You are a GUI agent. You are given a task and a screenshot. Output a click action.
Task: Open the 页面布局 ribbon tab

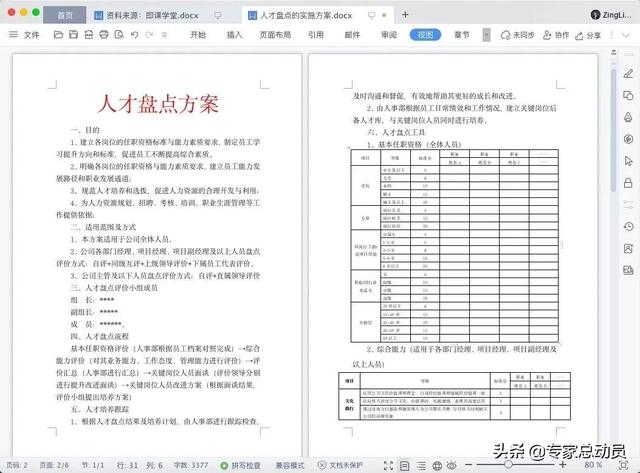(275, 35)
